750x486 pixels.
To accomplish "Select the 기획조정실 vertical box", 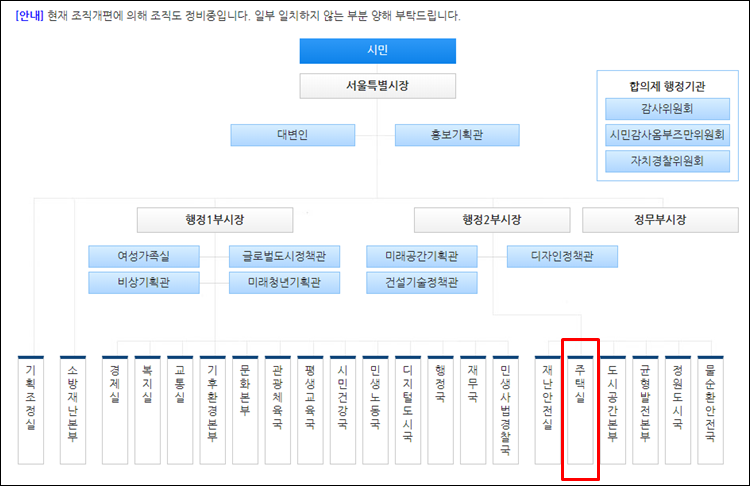I will (x=31, y=410).
